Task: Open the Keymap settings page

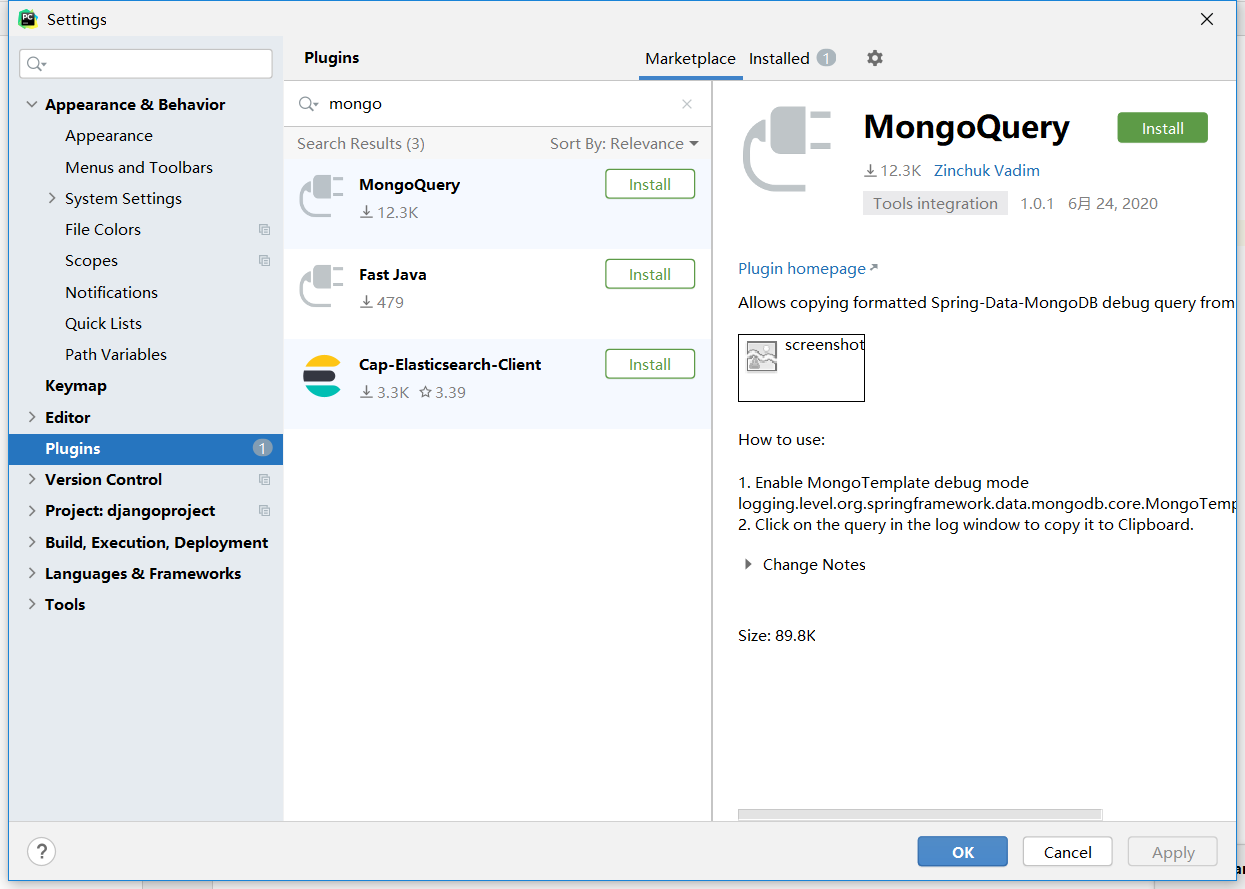Action: (x=76, y=386)
